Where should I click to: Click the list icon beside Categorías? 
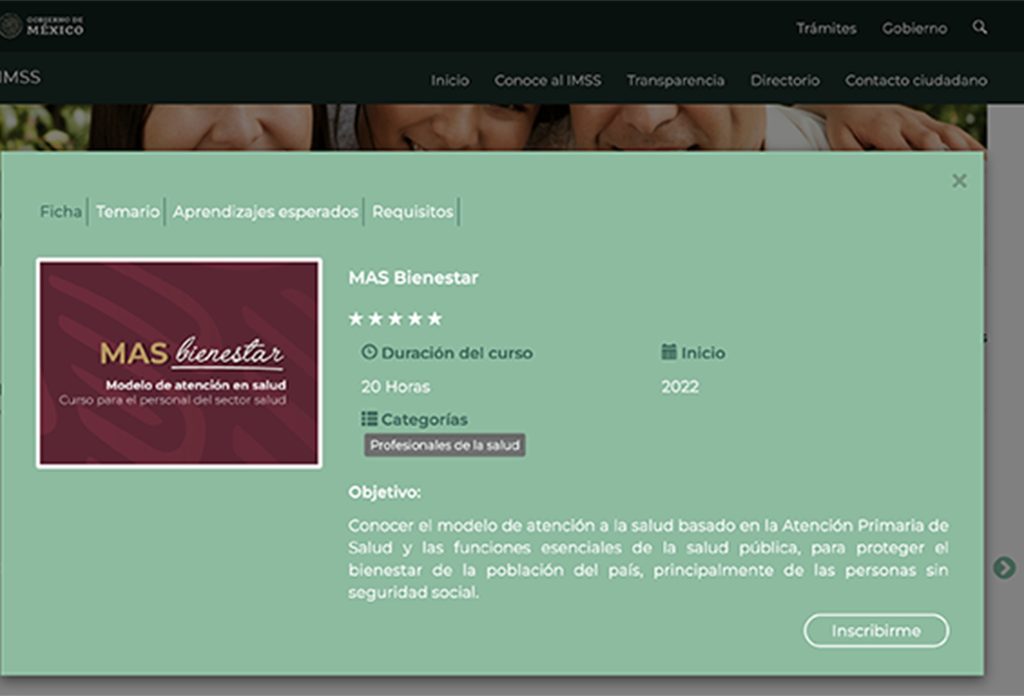[369, 419]
